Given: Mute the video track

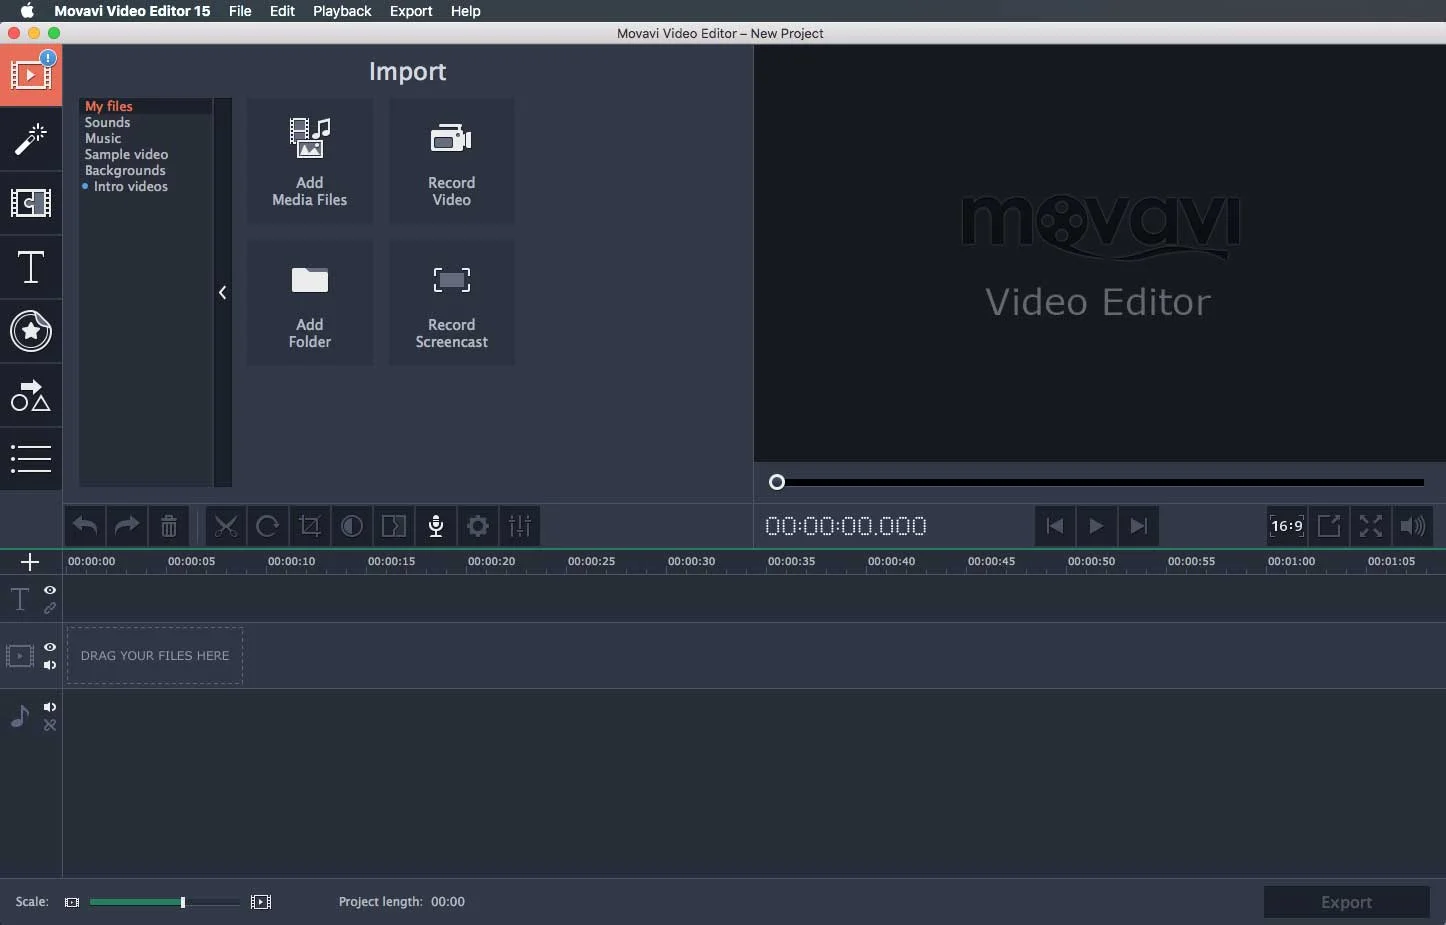Looking at the screenshot, I should (x=50, y=665).
